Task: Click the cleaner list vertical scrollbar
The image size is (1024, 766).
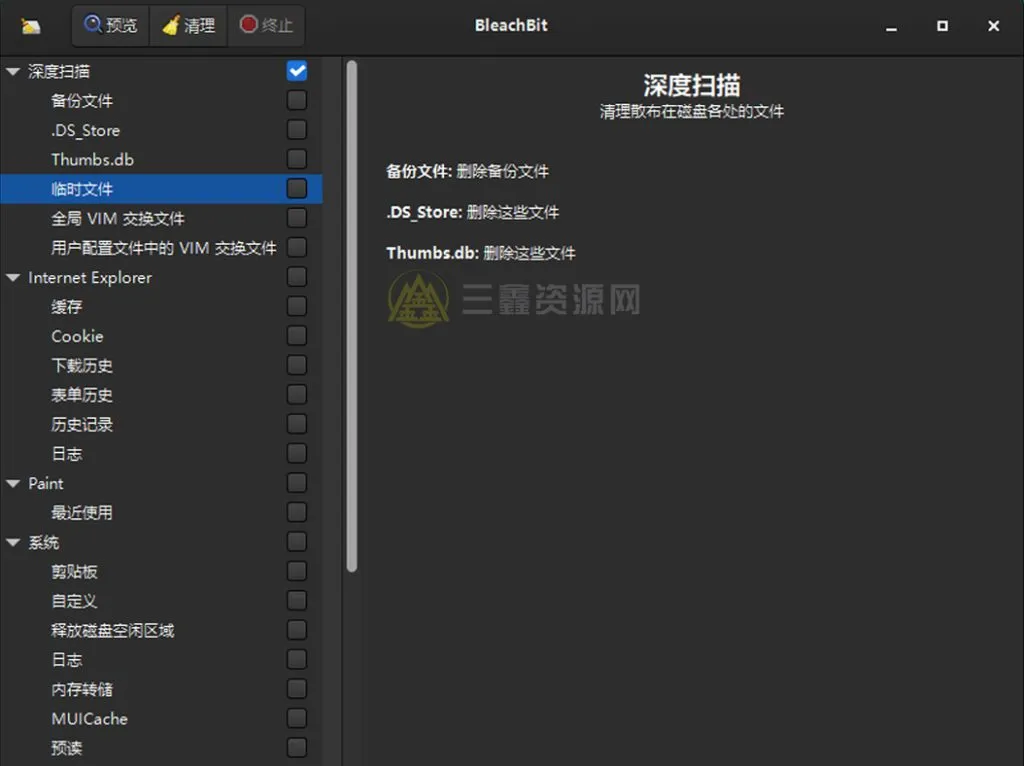Action: (352, 316)
